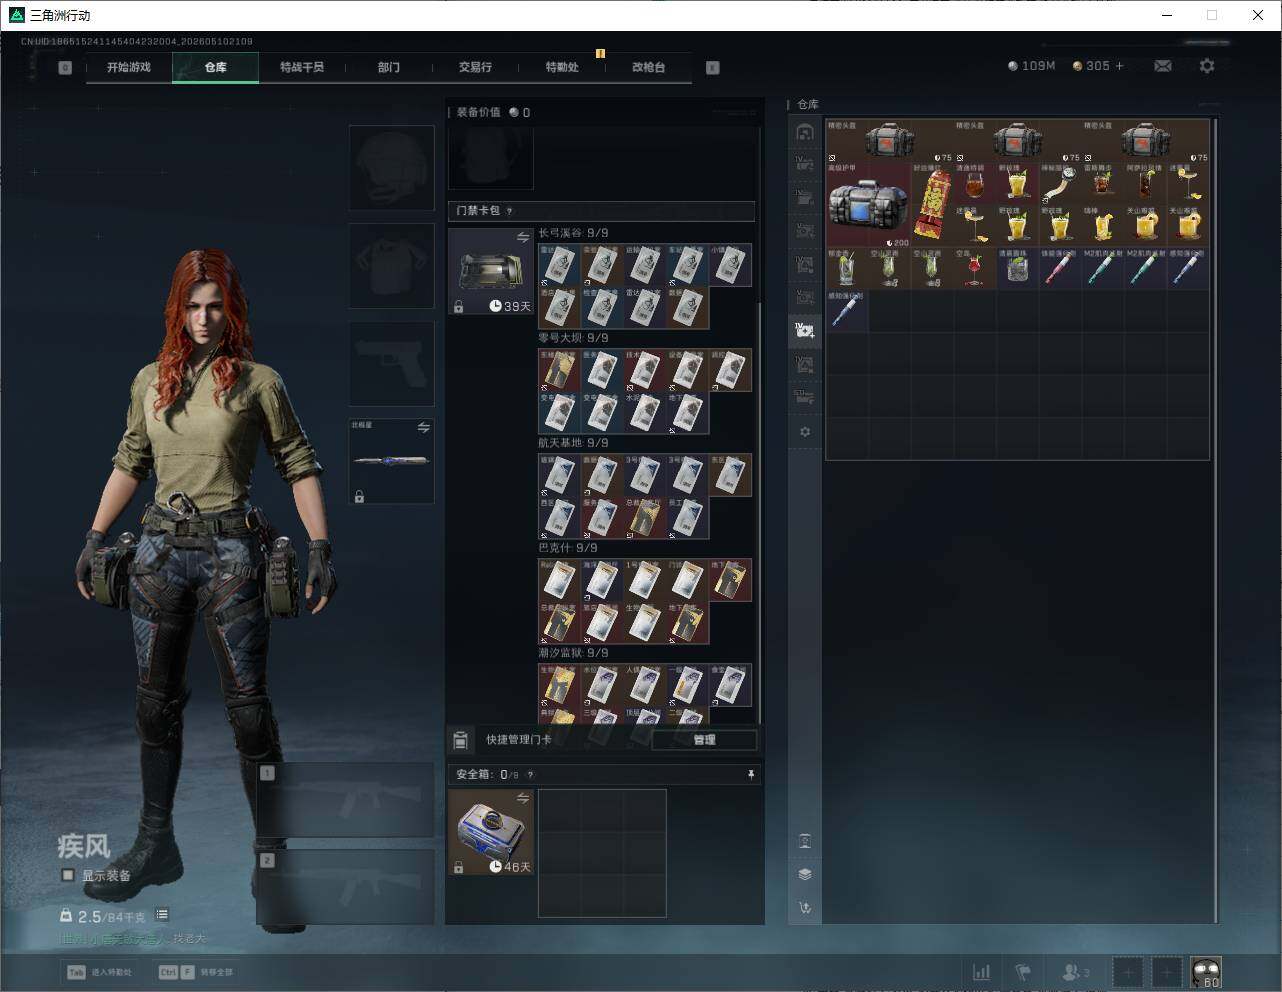
Task: Select primary weapon slot 2
Action: pyautogui.click(x=346, y=887)
